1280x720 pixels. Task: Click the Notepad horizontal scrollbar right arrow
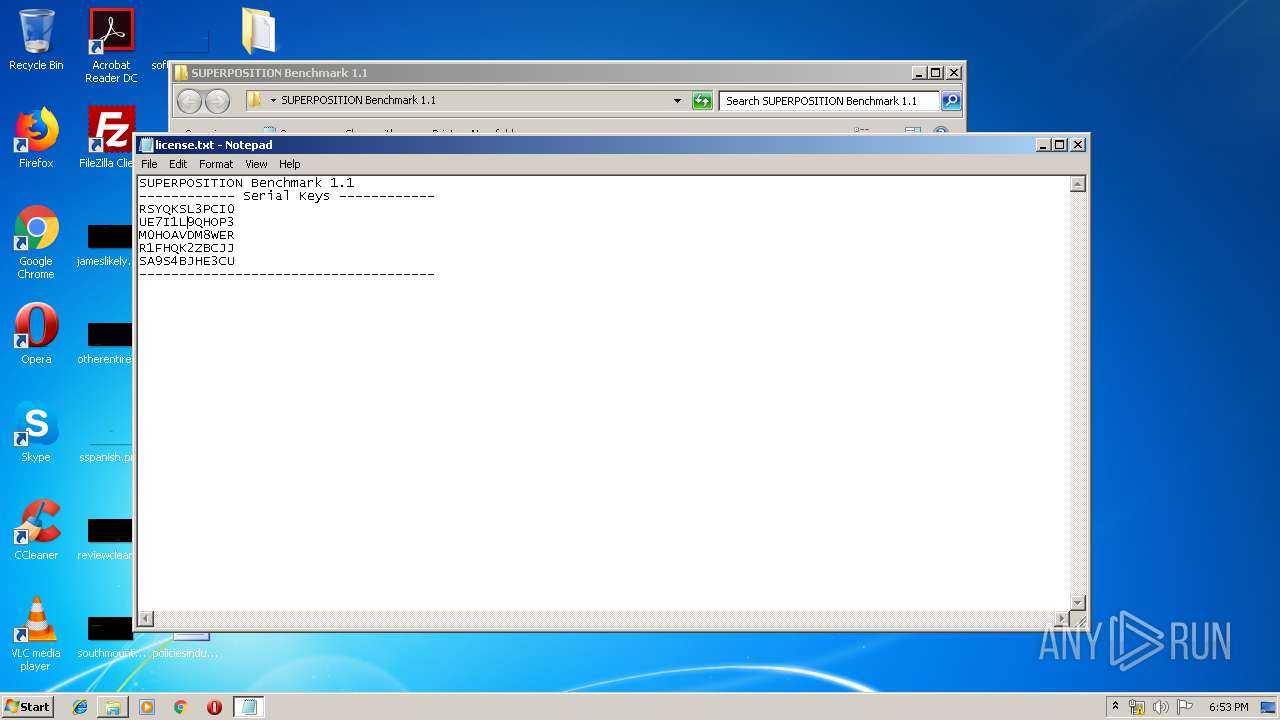pos(1061,618)
